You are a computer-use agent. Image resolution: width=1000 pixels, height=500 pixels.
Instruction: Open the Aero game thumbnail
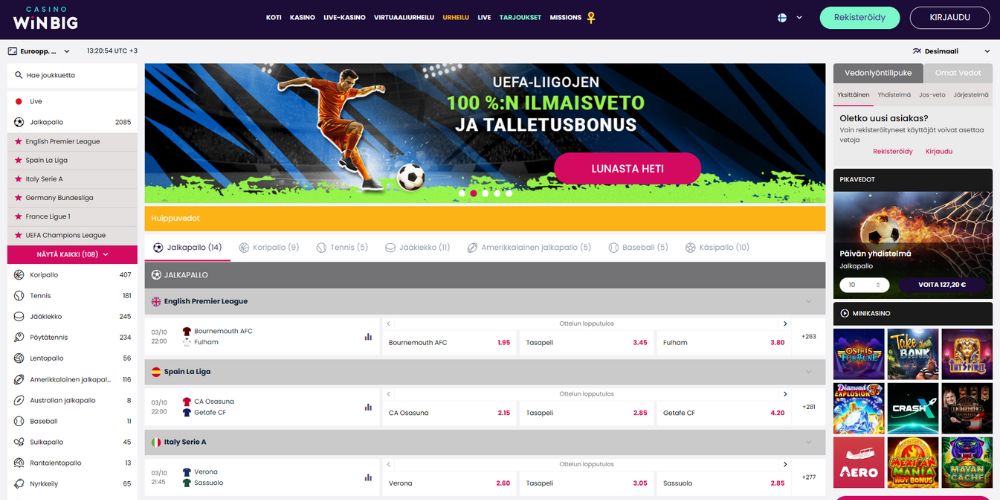[858, 462]
